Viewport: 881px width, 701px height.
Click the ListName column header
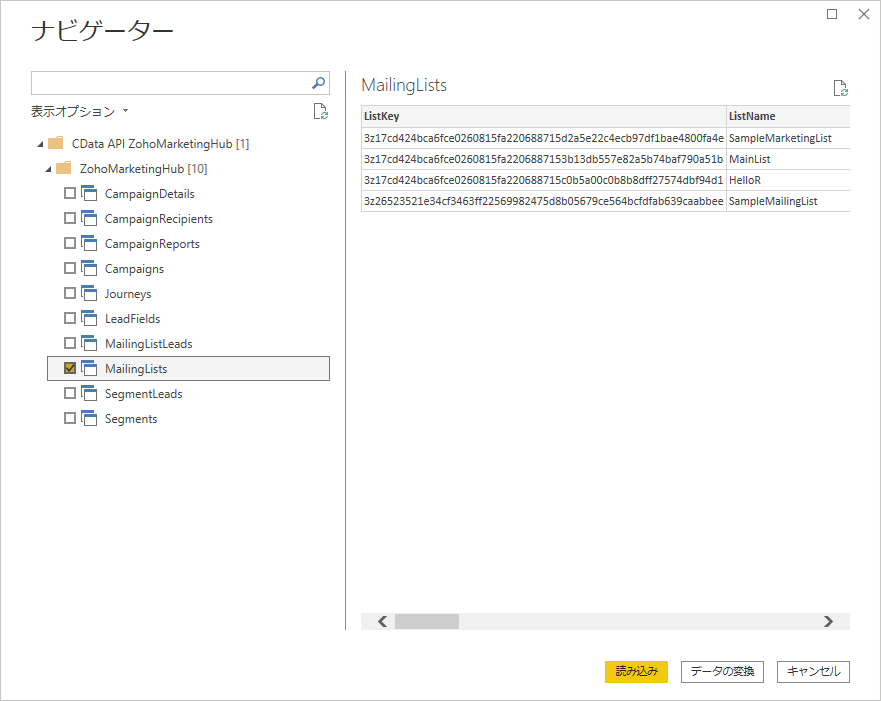tap(788, 116)
